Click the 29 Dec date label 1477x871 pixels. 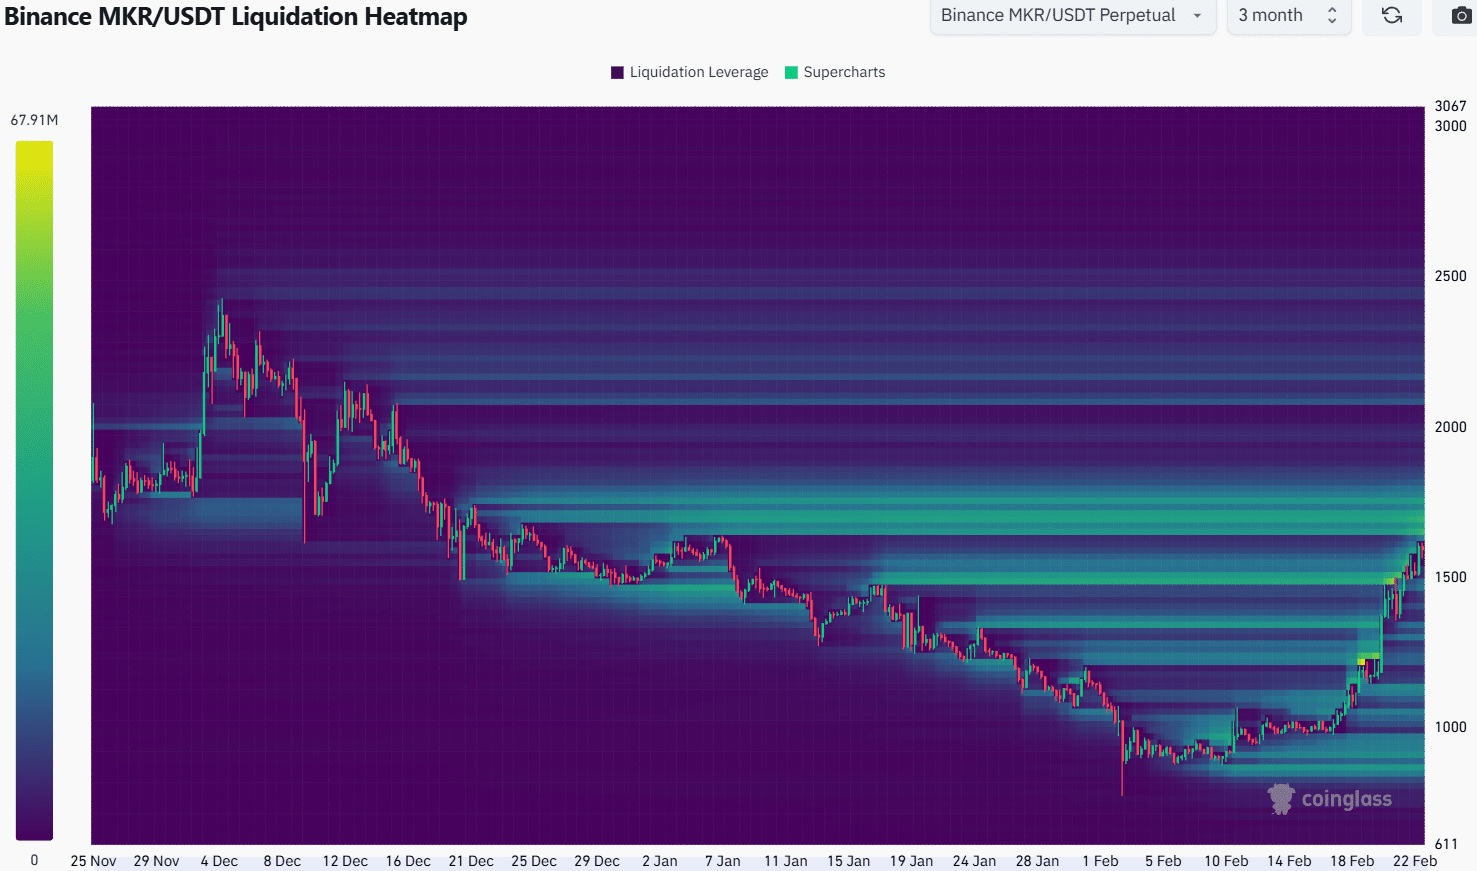pos(597,861)
